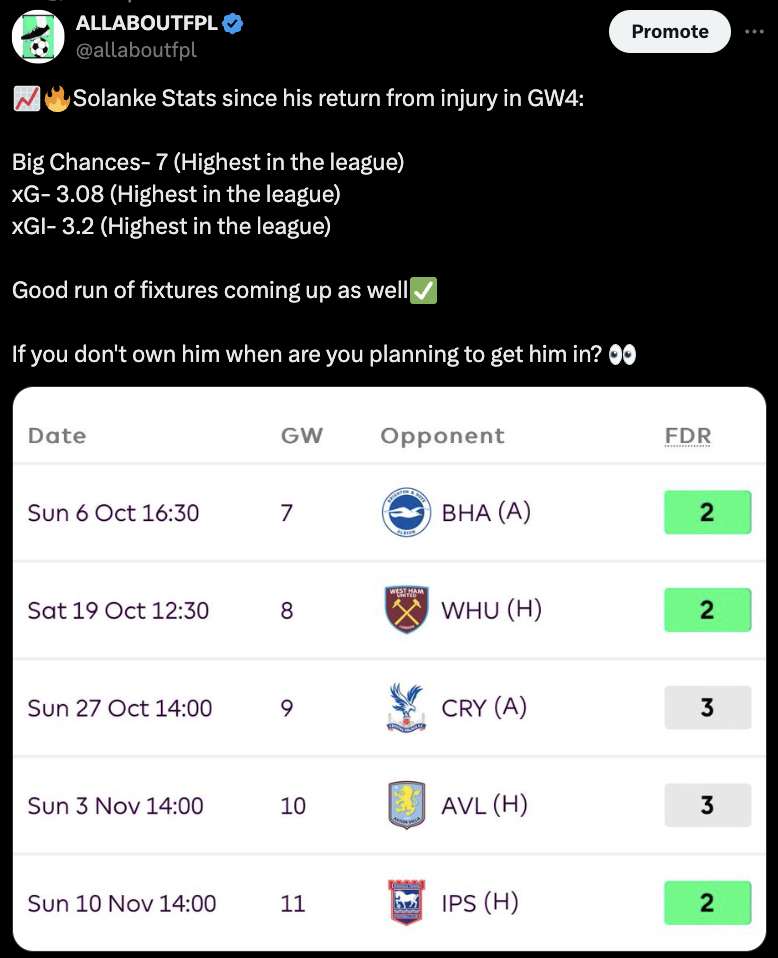778x958 pixels.
Task: Click the grey FDR 3 chip beside AVL (H)
Action: pos(708,805)
